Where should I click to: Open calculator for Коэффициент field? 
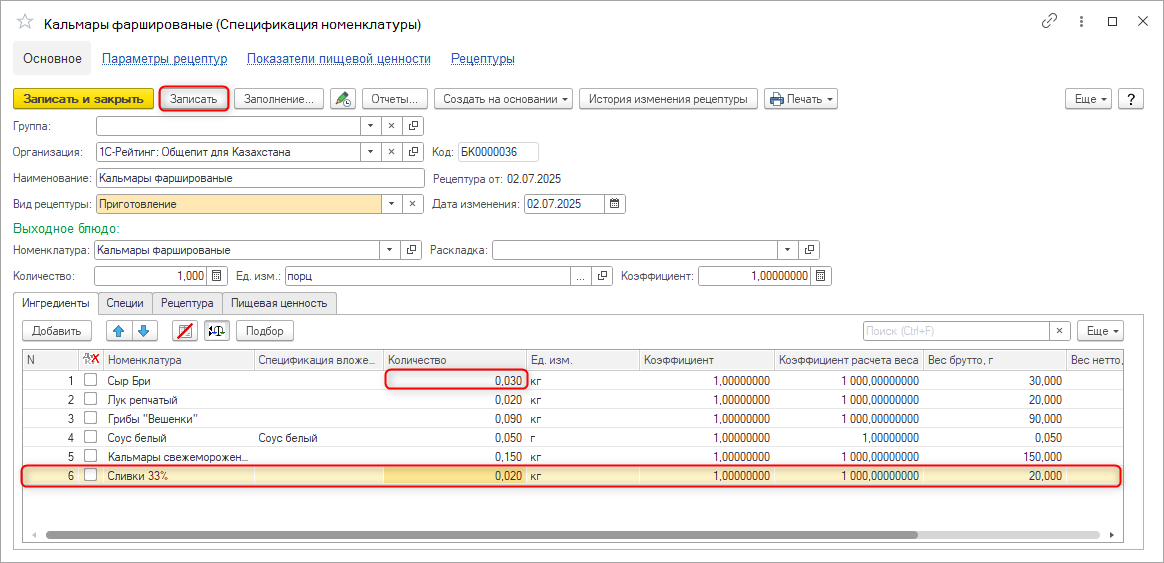[x=822, y=276]
